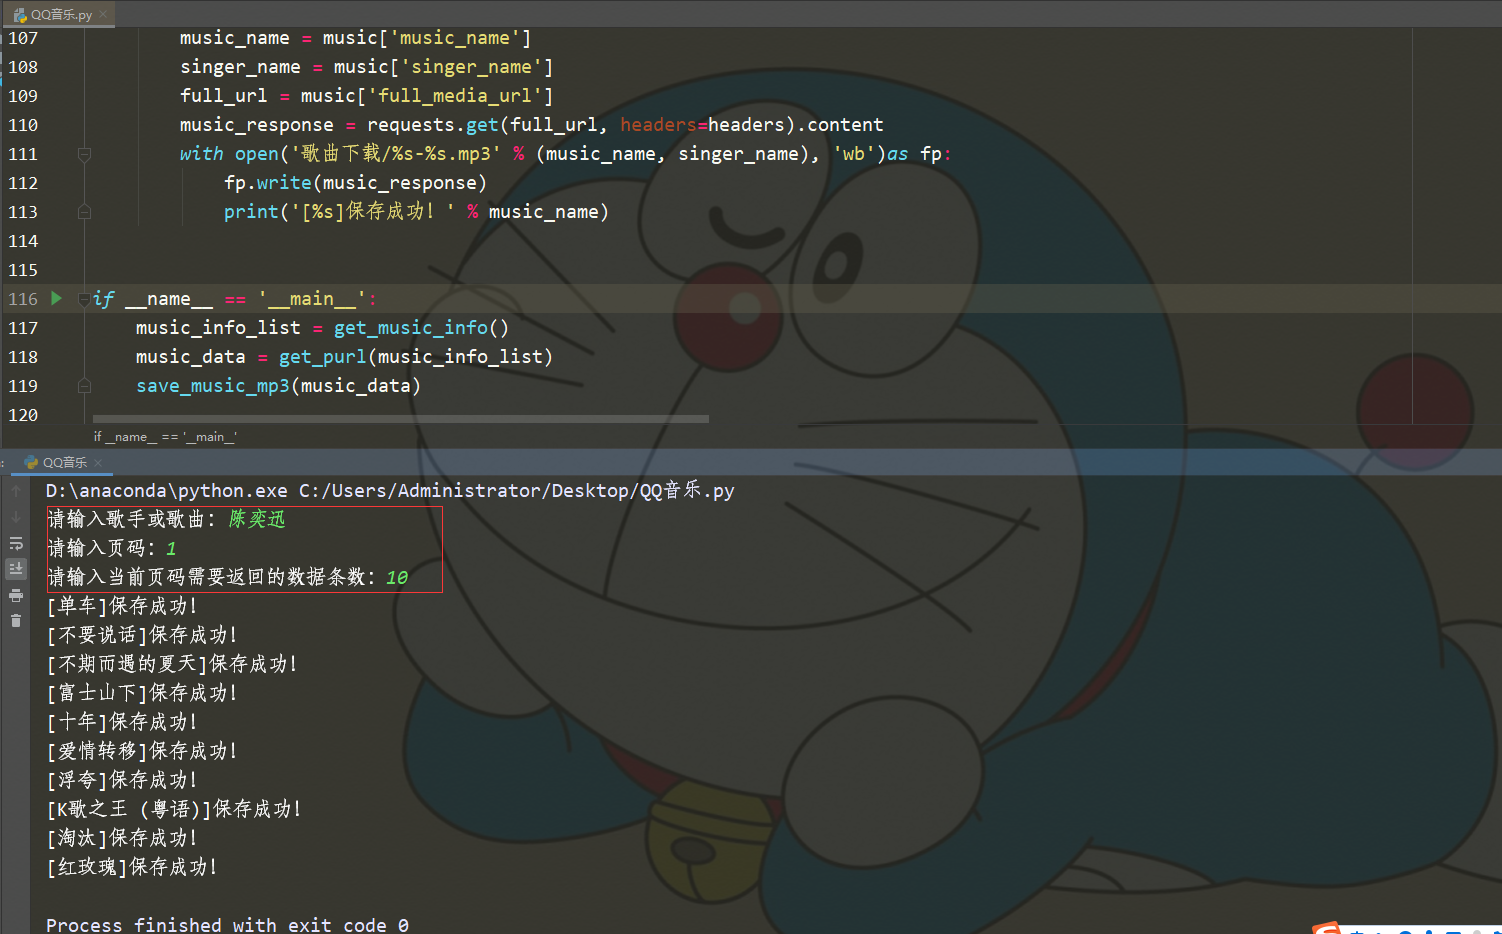Click output line [浮夸]保存成功！

pyautogui.click(x=122, y=780)
